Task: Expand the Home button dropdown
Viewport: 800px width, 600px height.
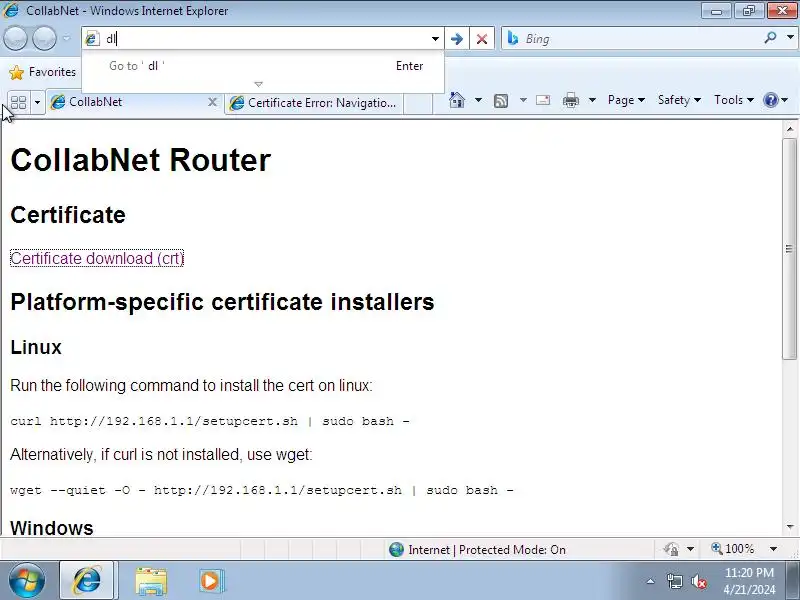Action: point(478,100)
